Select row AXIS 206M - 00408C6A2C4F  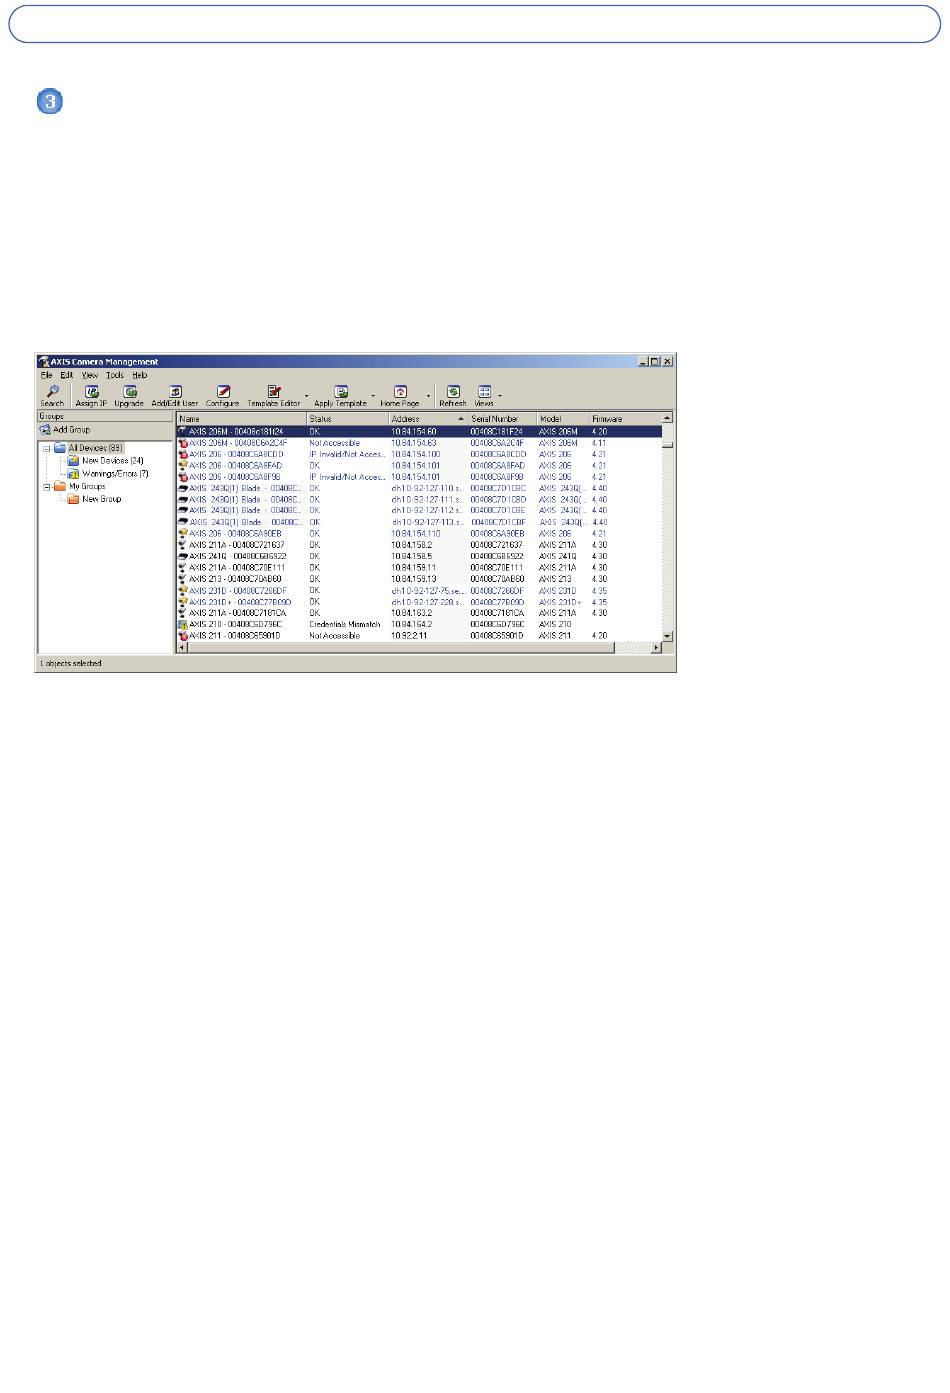[x=419, y=443]
